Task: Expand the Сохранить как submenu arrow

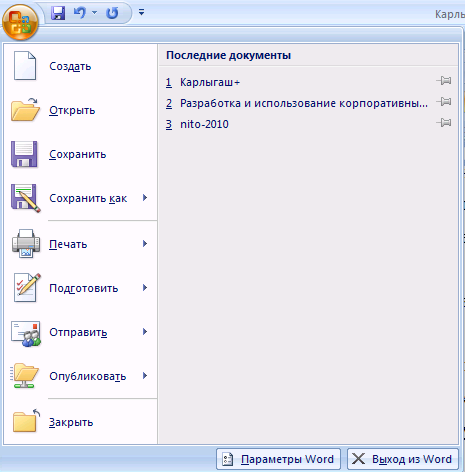Action: coord(145,198)
